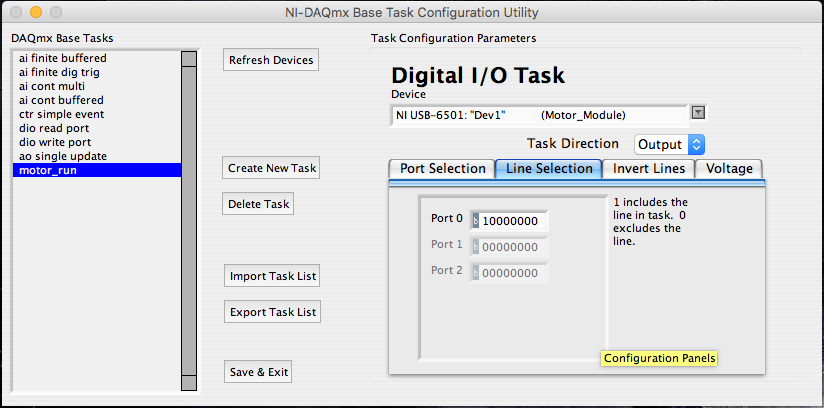This screenshot has width=824, height=408.
Task: Open the Invert Lines tab
Action: click(648, 169)
